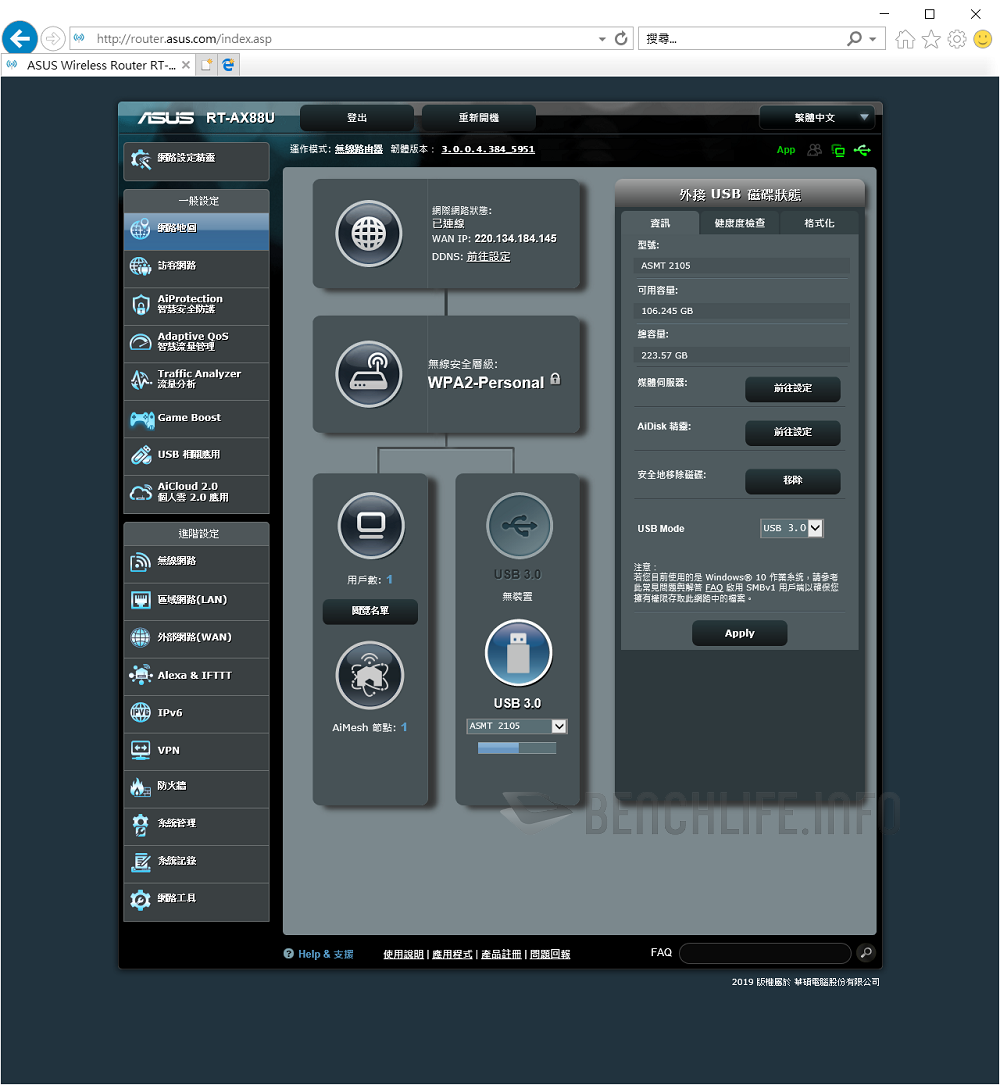Screen dimensions: 1000x1085
Task: Click the 重新開機 reboot button
Action: tap(479, 118)
